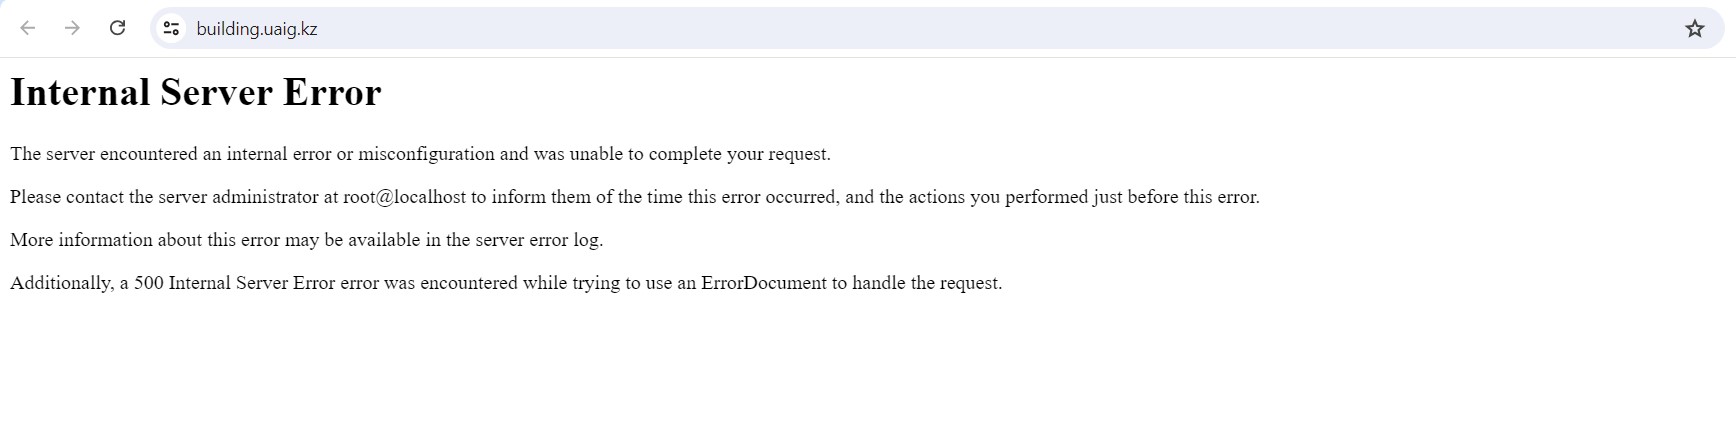This screenshot has height=433, width=1736.
Task: Click the browser Back arrow
Action: [x=28, y=28]
